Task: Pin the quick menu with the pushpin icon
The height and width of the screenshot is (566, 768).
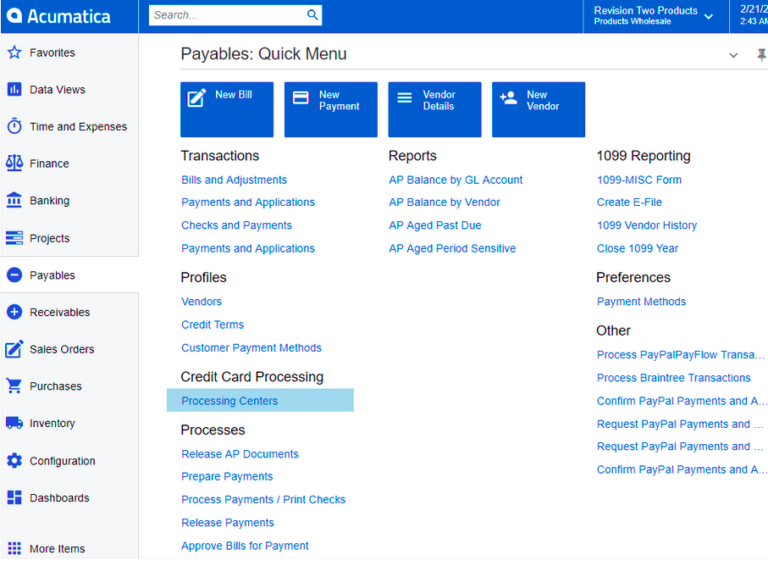Action: click(761, 55)
